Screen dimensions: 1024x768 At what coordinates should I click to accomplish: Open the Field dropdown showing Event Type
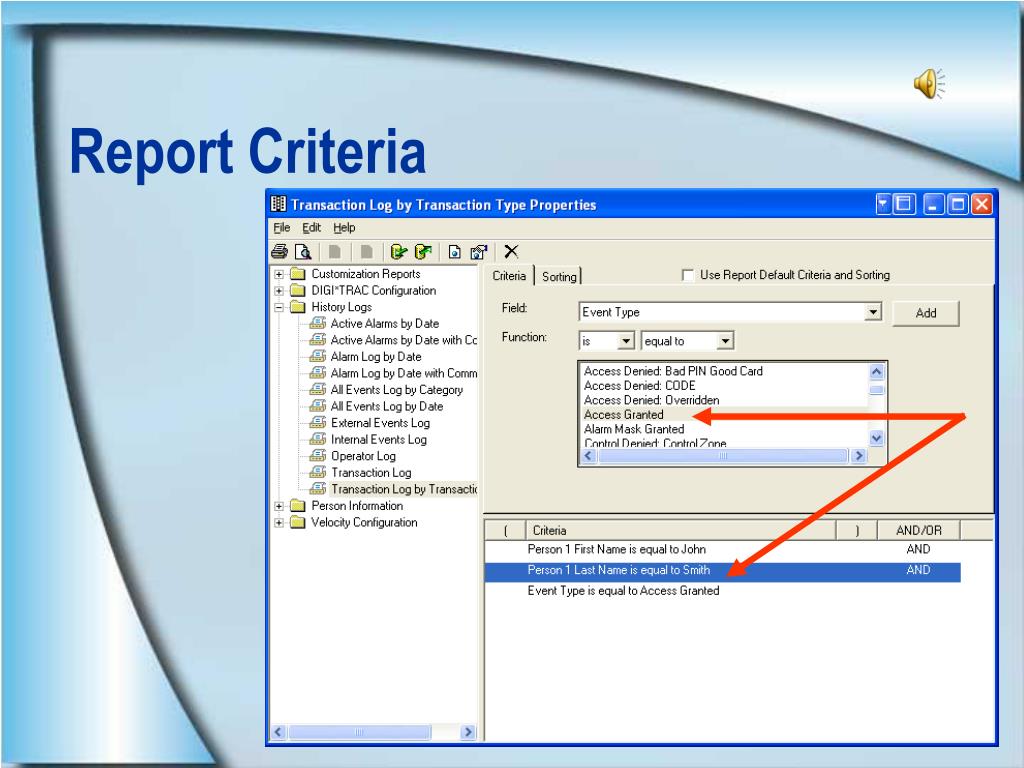(873, 312)
